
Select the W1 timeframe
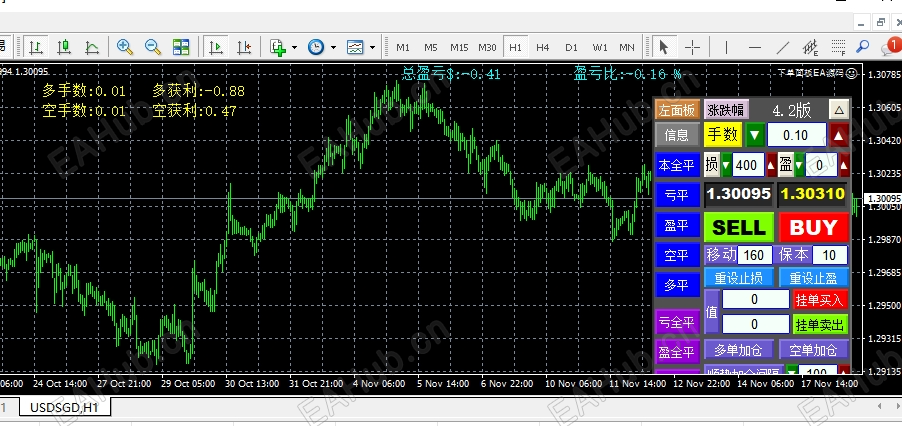point(600,47)
